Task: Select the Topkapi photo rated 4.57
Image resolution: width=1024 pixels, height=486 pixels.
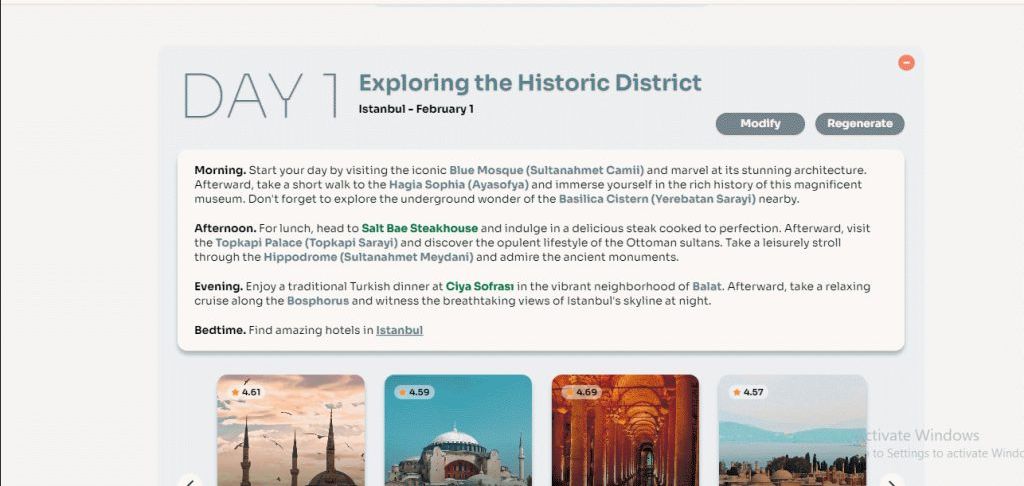Action: pyautogui.click(x=793, y=430)
